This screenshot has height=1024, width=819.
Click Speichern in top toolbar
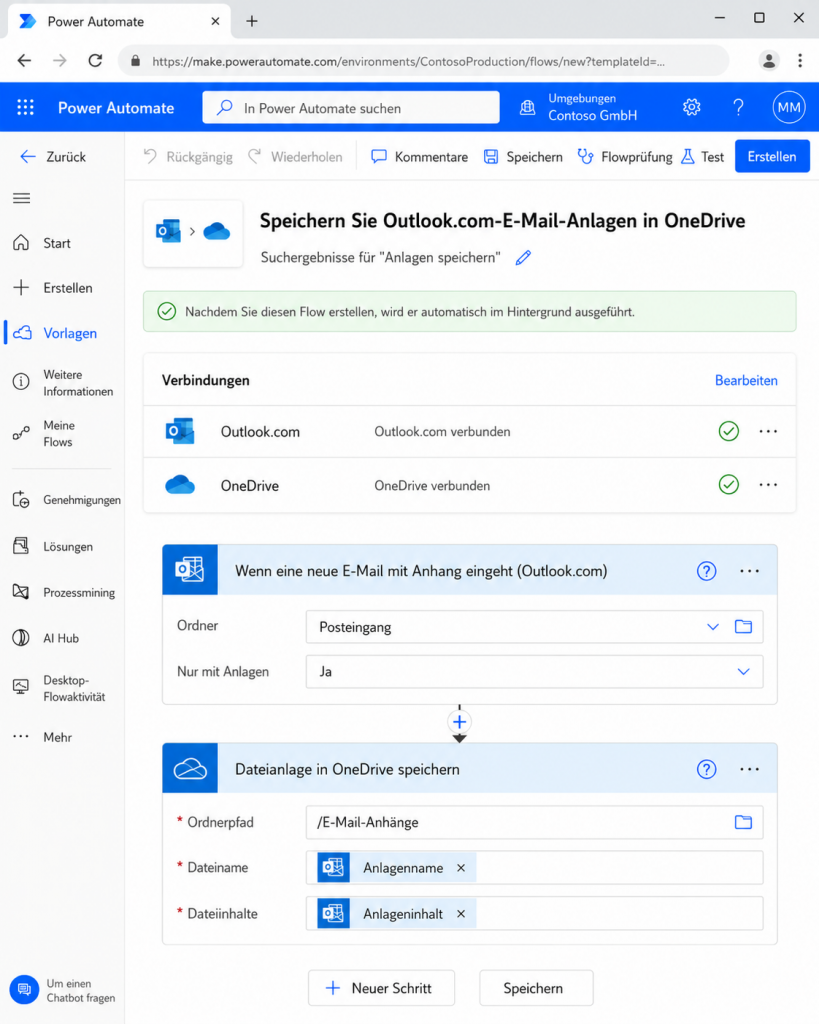point(523,157)
